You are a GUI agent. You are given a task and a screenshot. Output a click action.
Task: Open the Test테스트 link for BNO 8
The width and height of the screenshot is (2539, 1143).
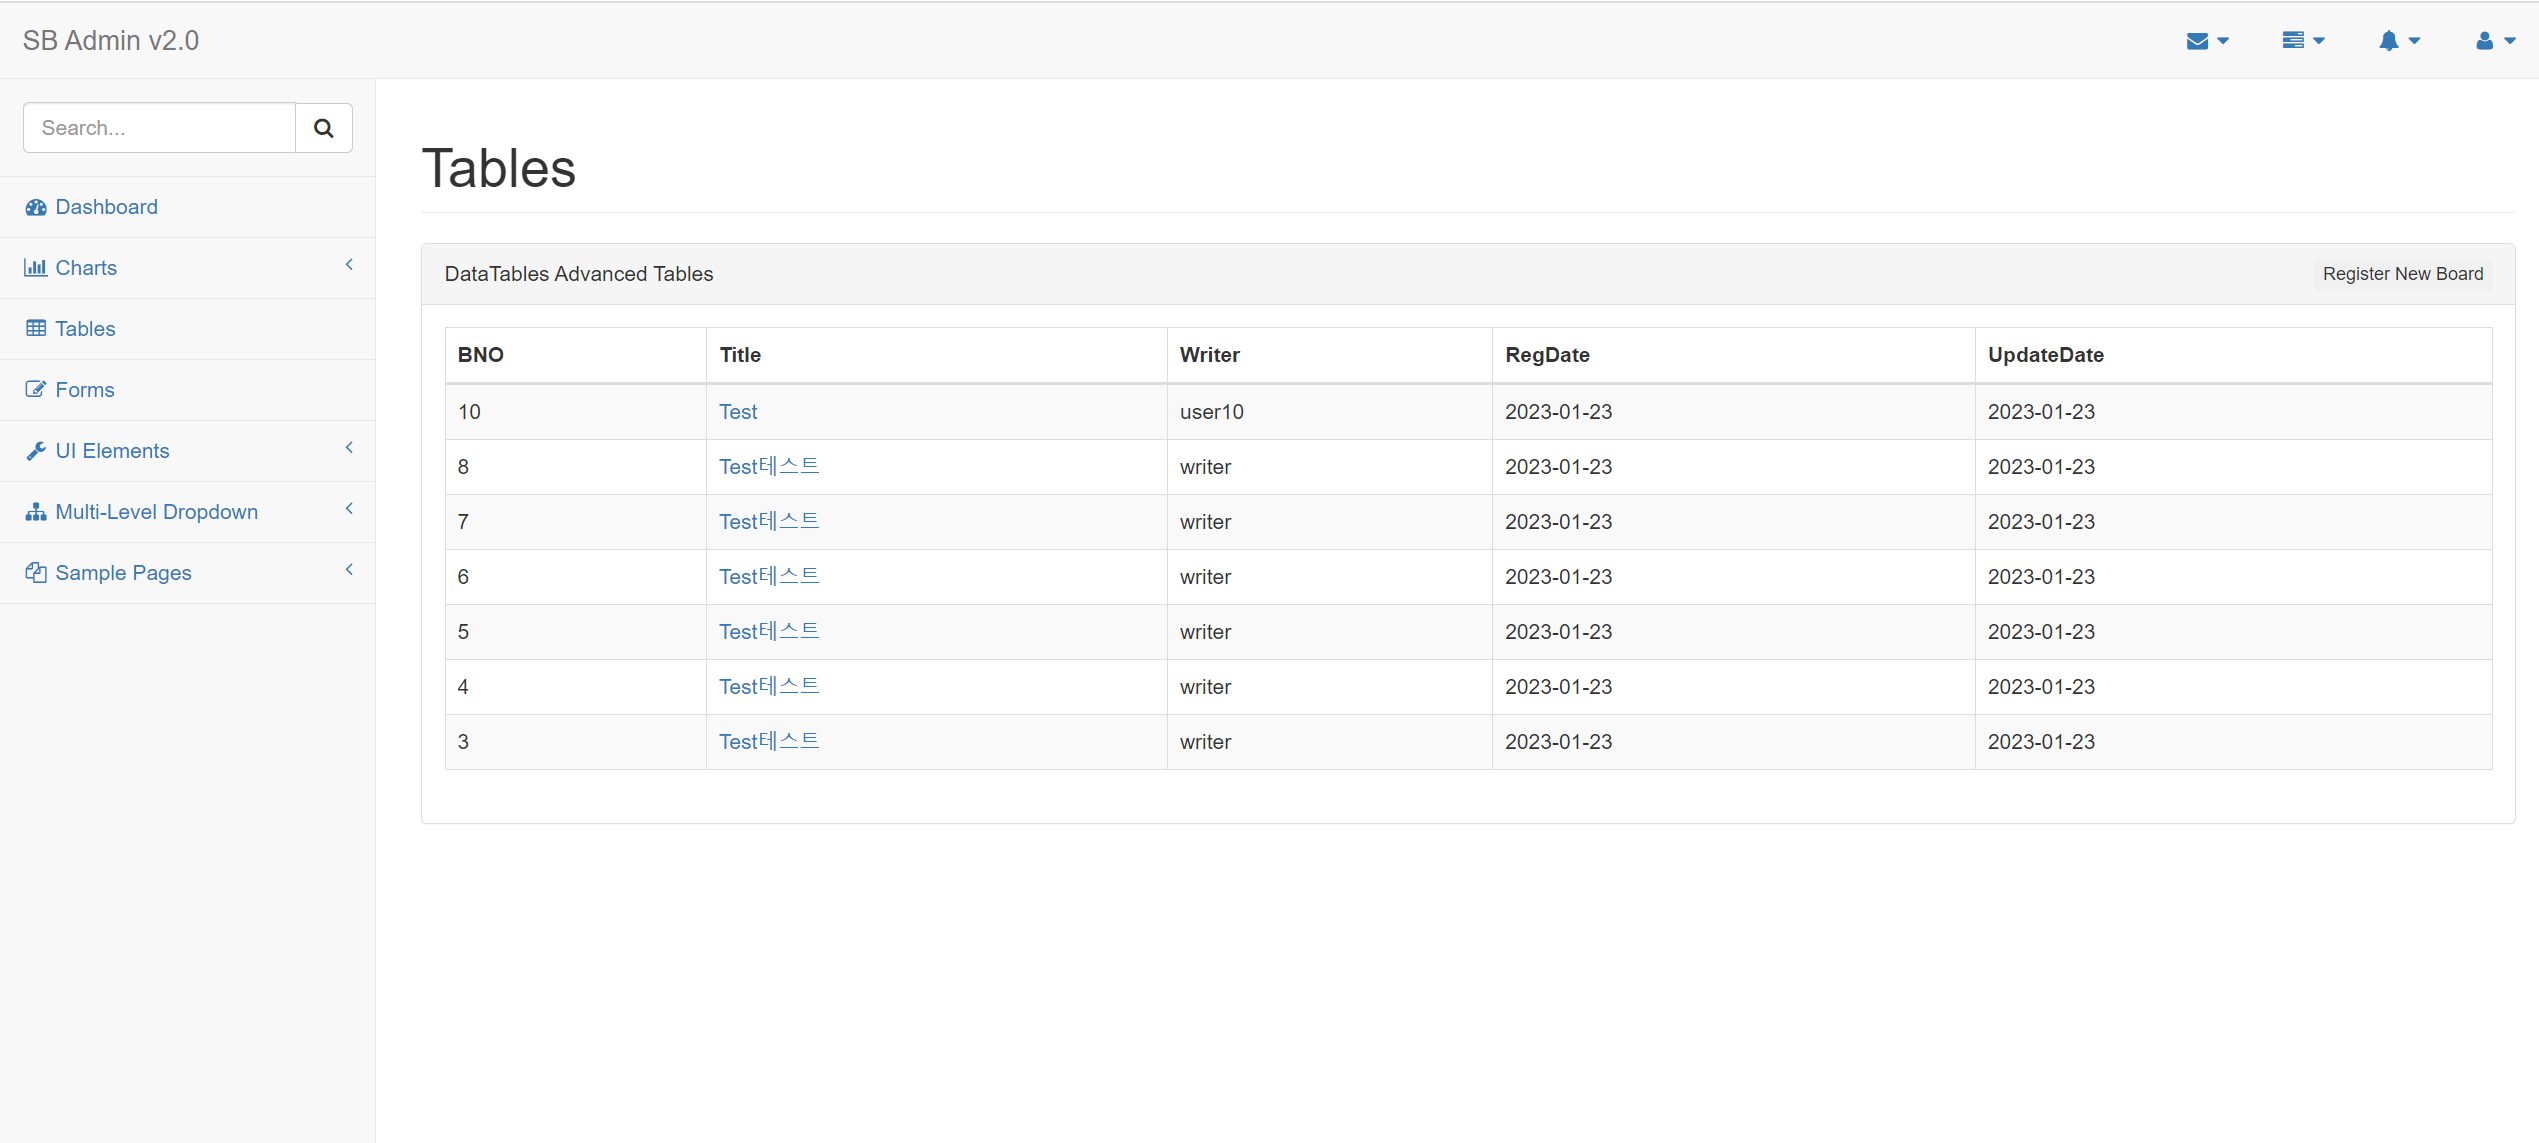[768, 467]
